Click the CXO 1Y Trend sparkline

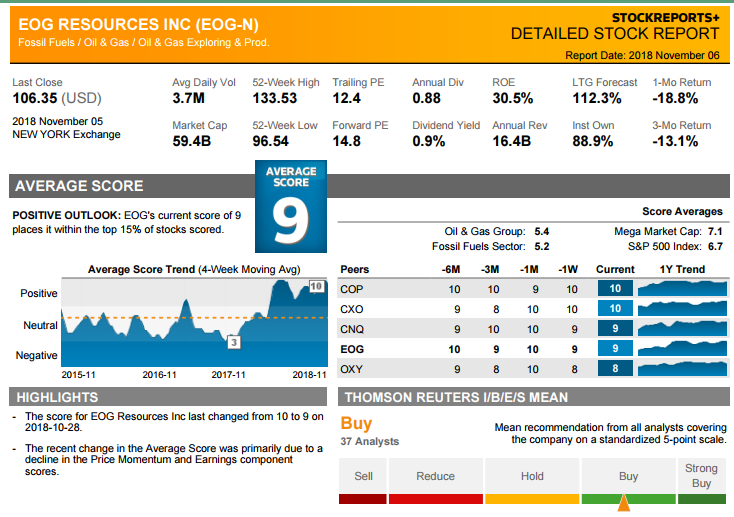683,309
